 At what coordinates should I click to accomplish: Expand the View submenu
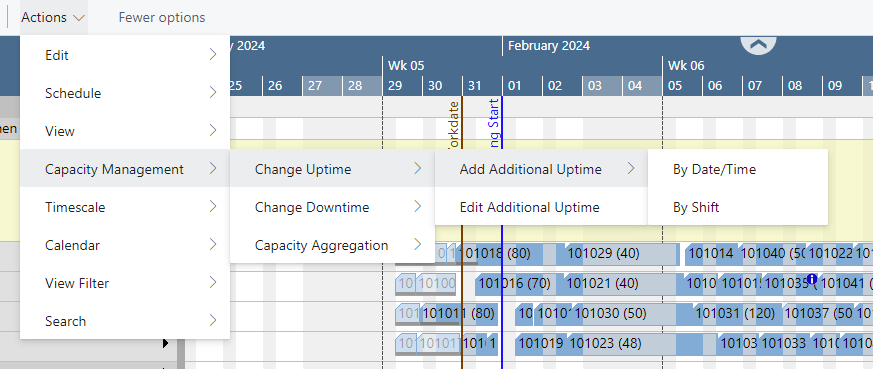point(125,131)
